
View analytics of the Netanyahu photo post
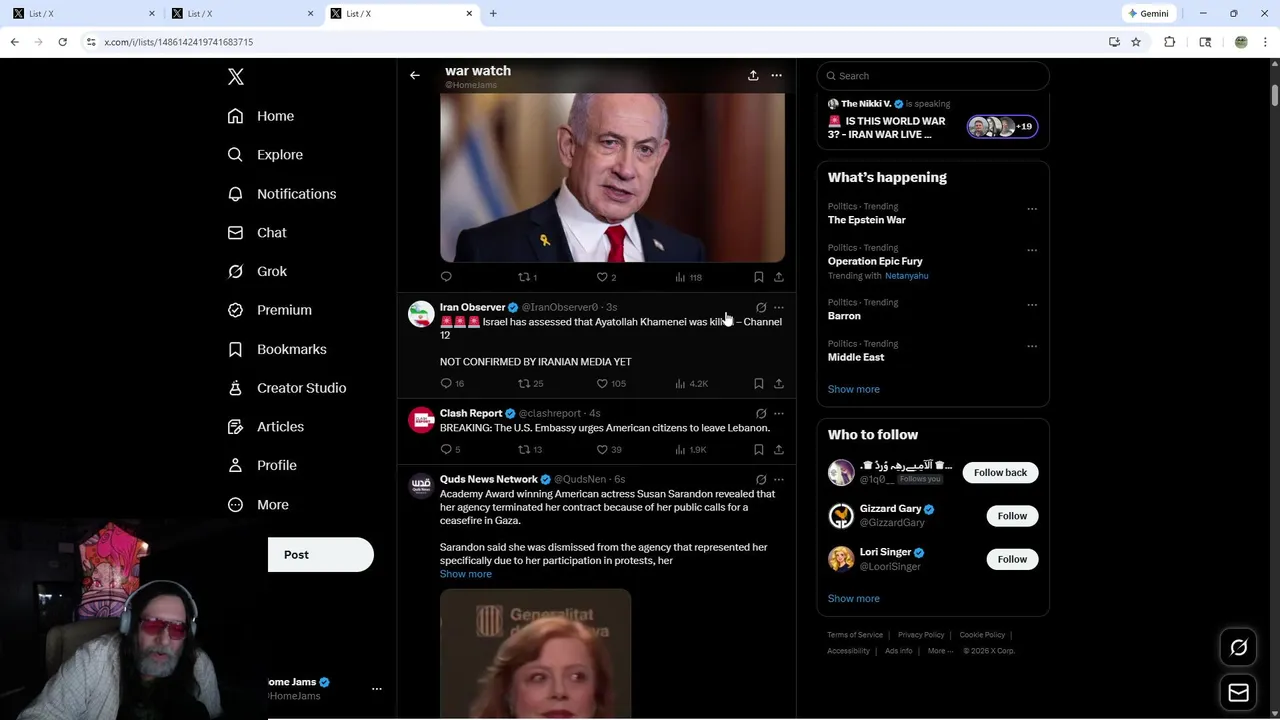pos(688,277)
